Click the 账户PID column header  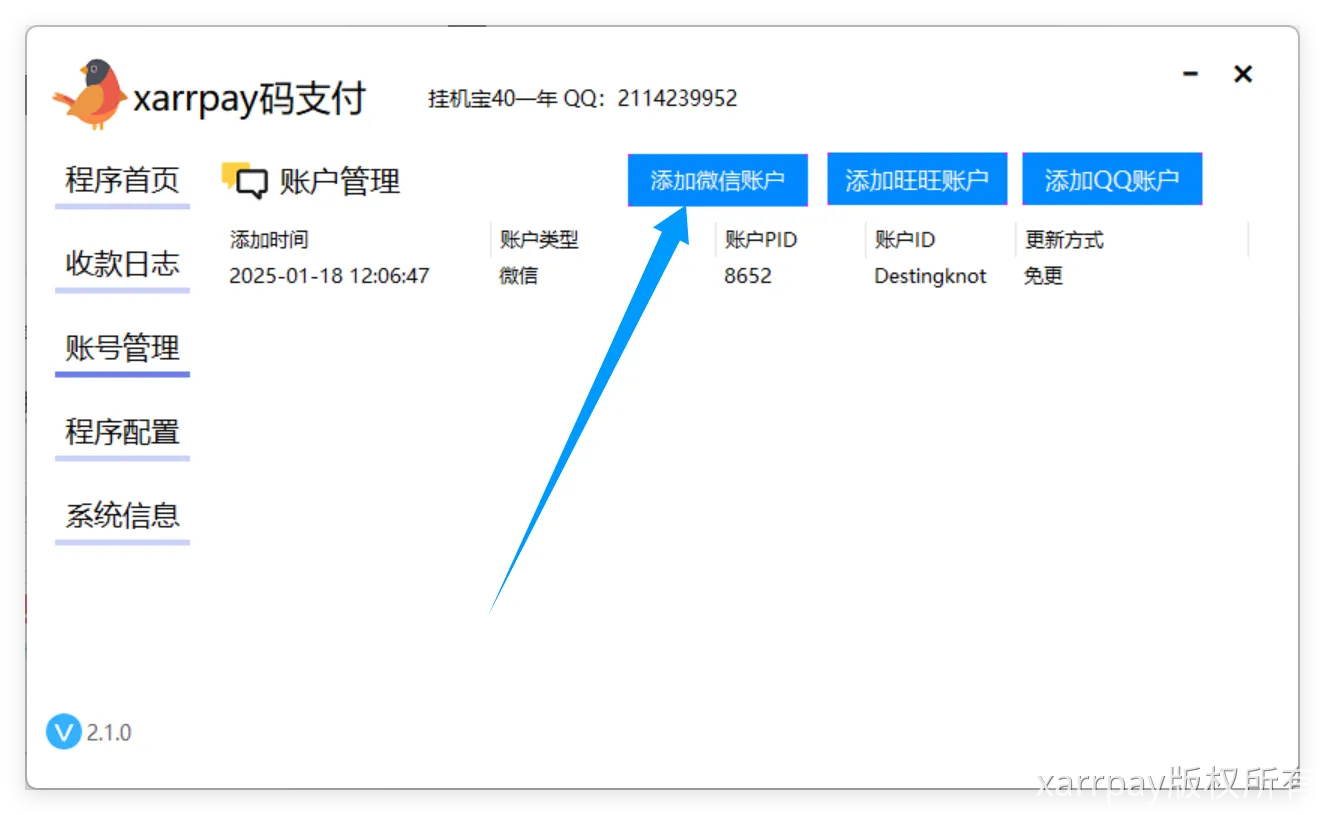(761, 240)
